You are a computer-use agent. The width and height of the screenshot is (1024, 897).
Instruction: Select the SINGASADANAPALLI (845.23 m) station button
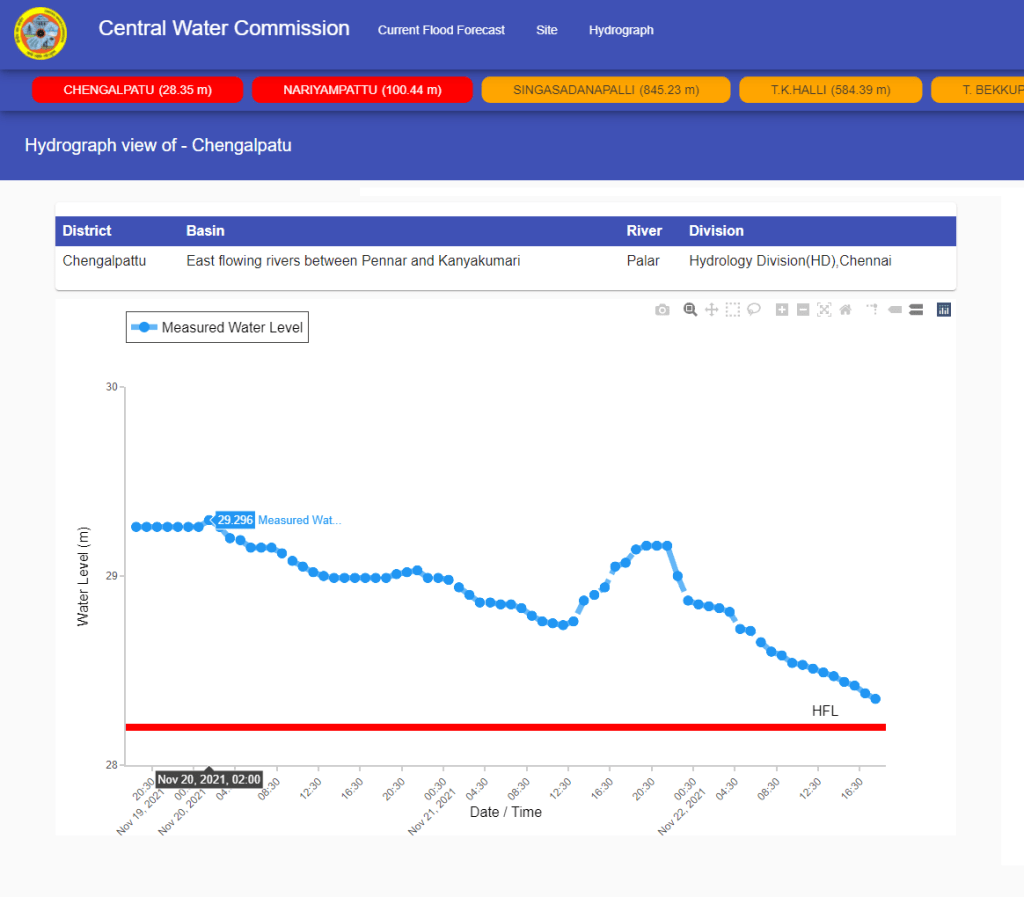coord(606,90)
